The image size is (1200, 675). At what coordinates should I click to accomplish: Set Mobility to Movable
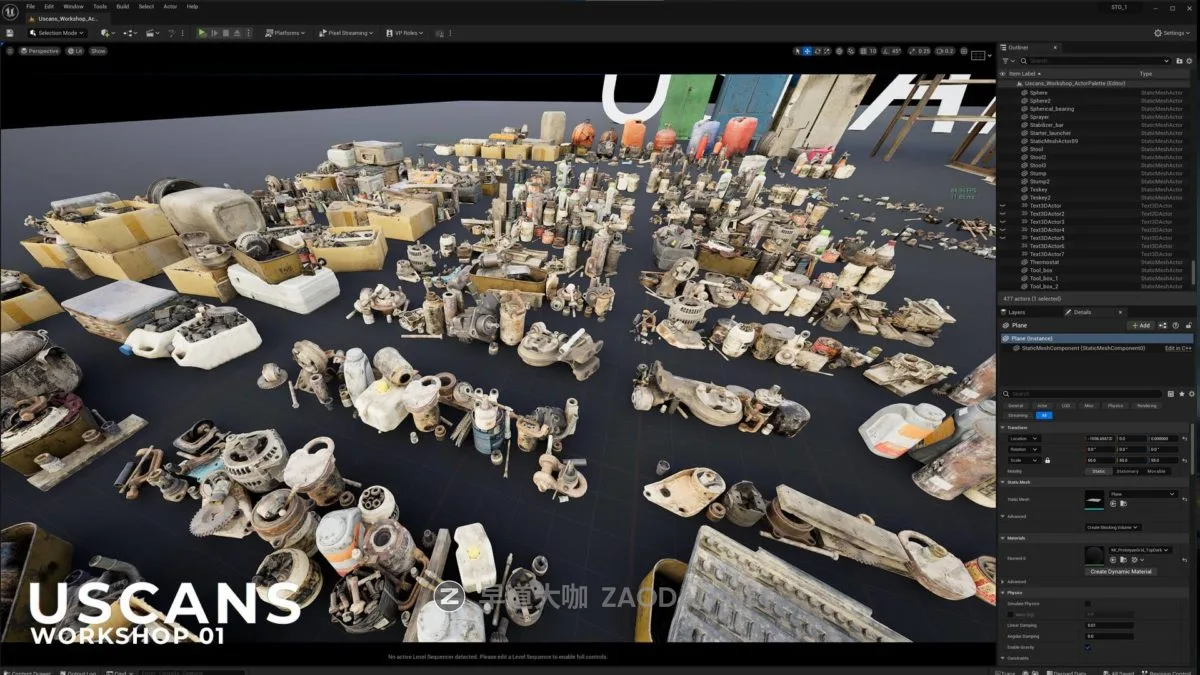coord(1156,471)
